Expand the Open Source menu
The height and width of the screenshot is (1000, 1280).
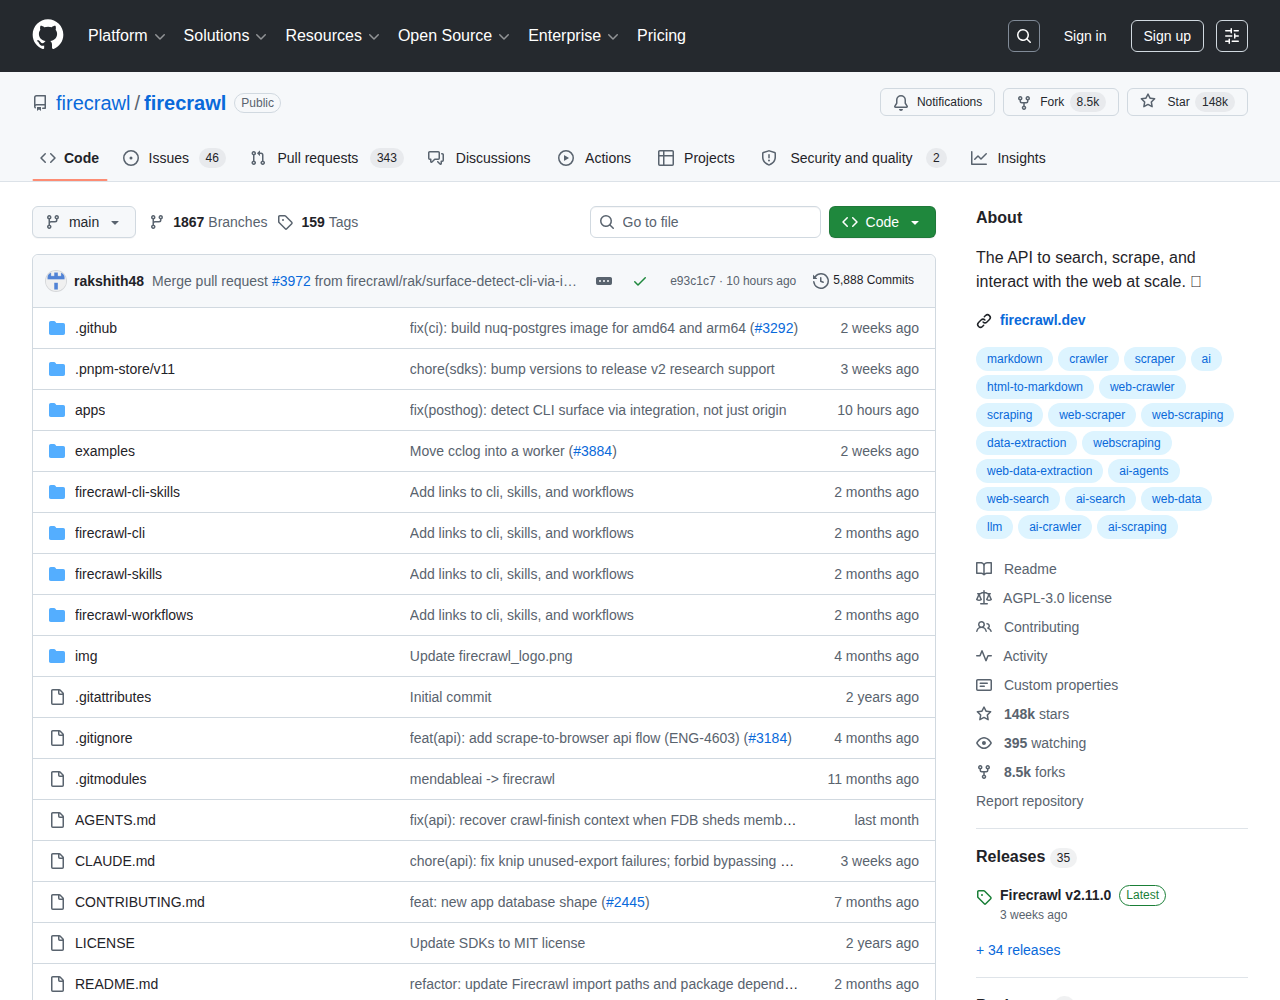[x=454, y=36]
